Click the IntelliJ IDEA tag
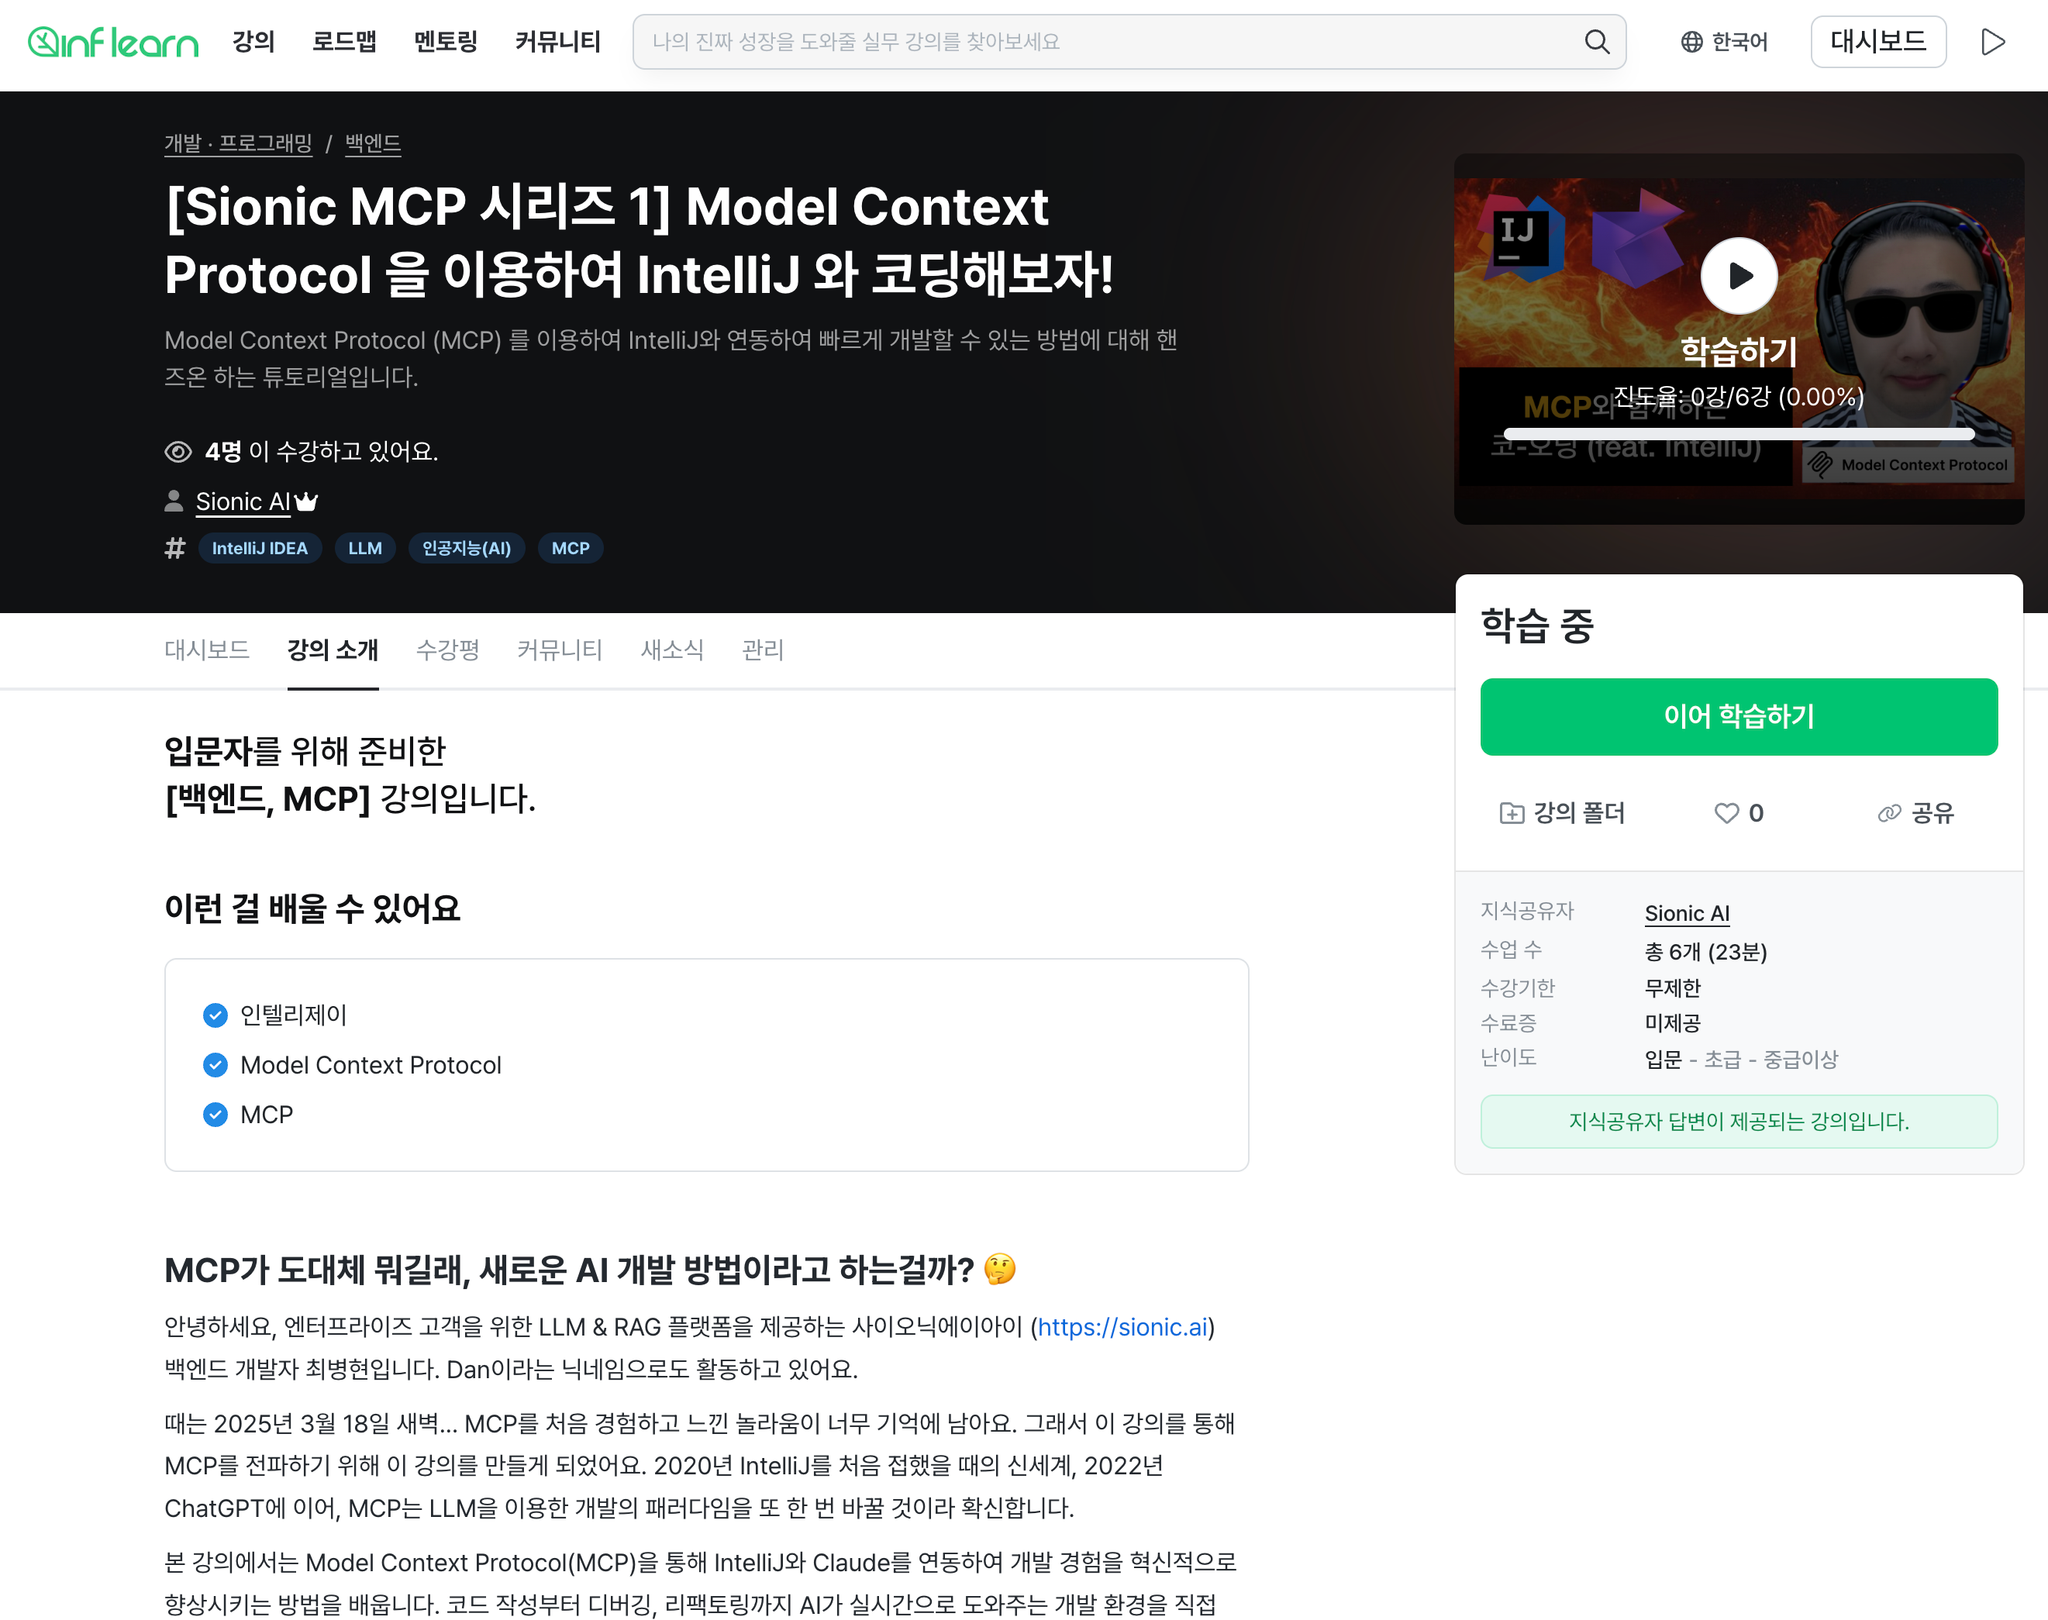The height and width of the screenshot is (1620, 2048). click(x=260, y=548)
